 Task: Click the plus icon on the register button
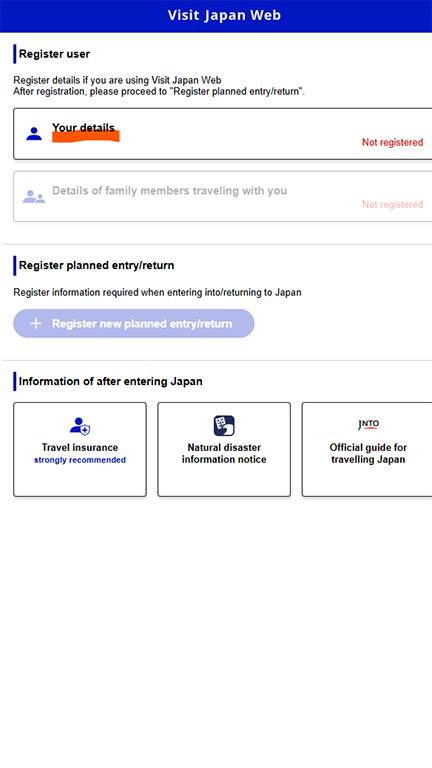coord(36,323)
